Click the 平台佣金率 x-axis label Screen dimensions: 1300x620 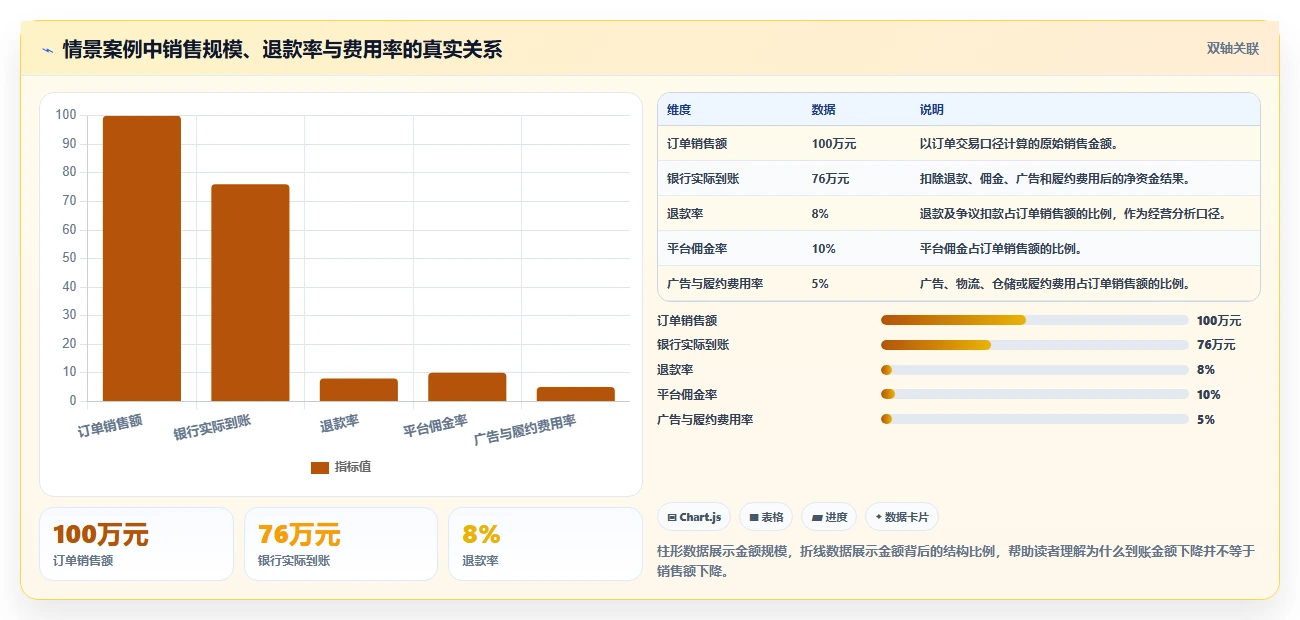pyautogui.click(x=436, y=426)
